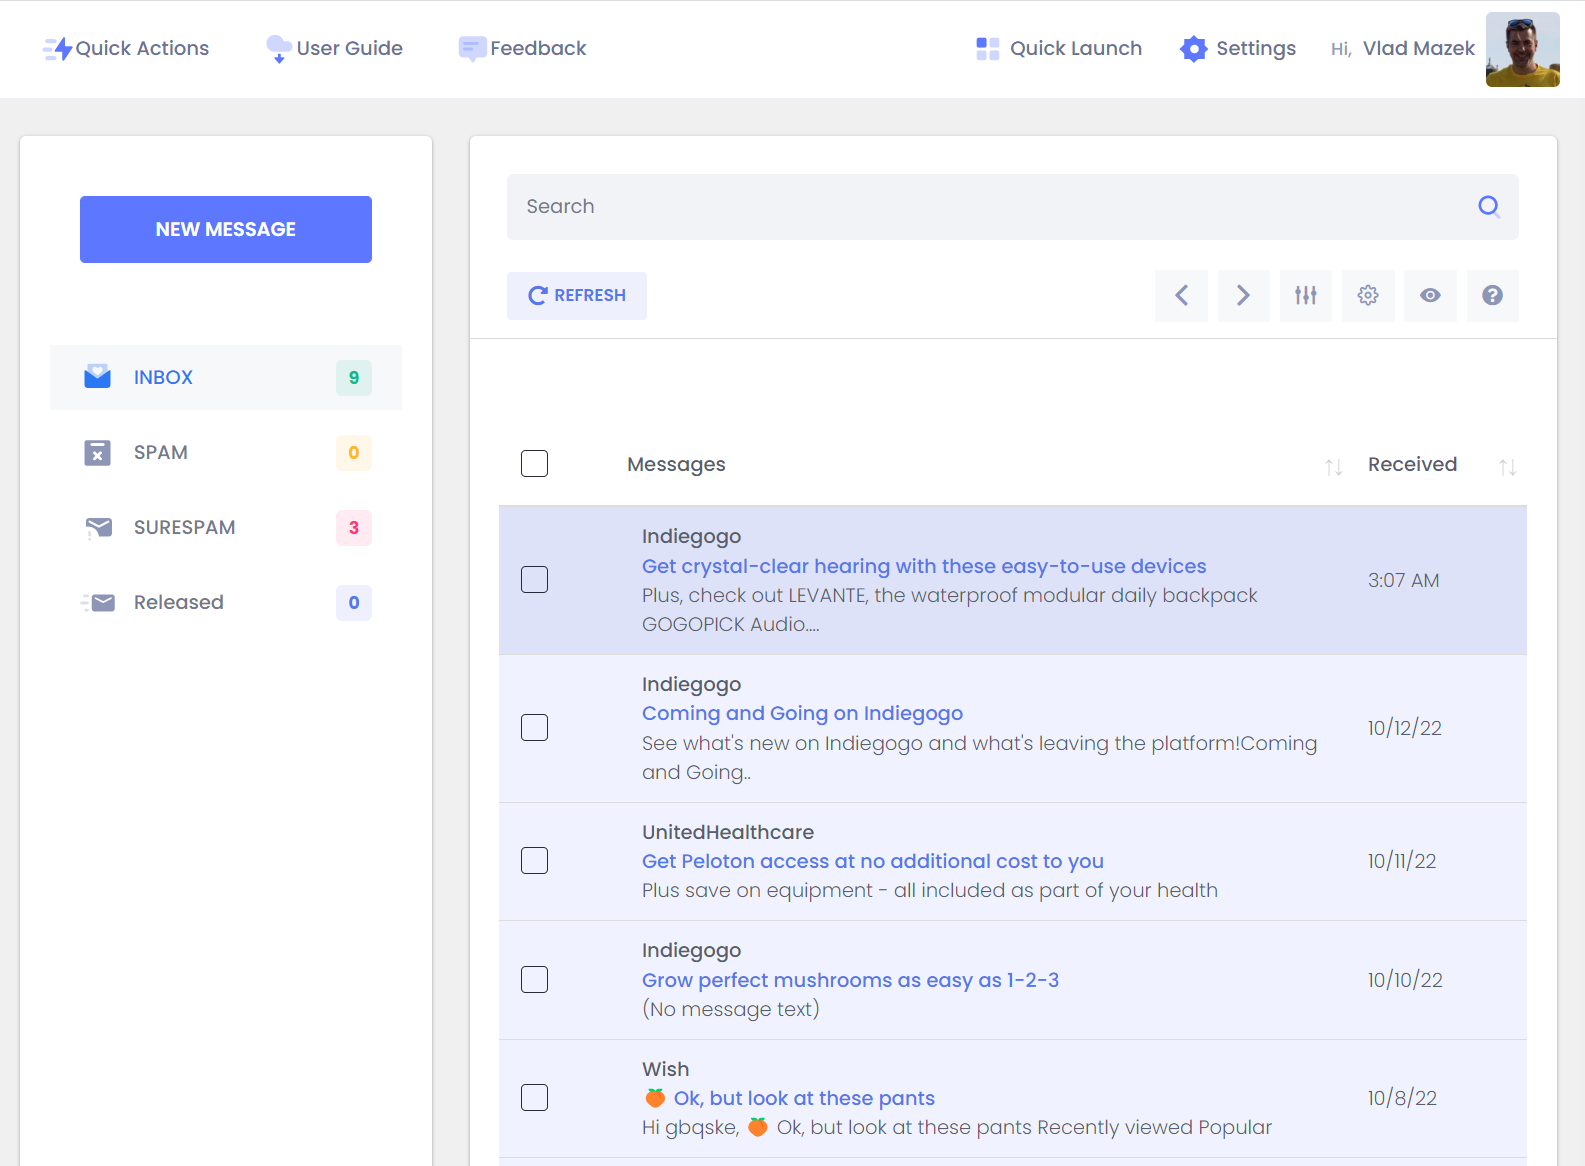Open the SURESPAM folder
Screen dimensions: 1585x1166
pos(184,527)
